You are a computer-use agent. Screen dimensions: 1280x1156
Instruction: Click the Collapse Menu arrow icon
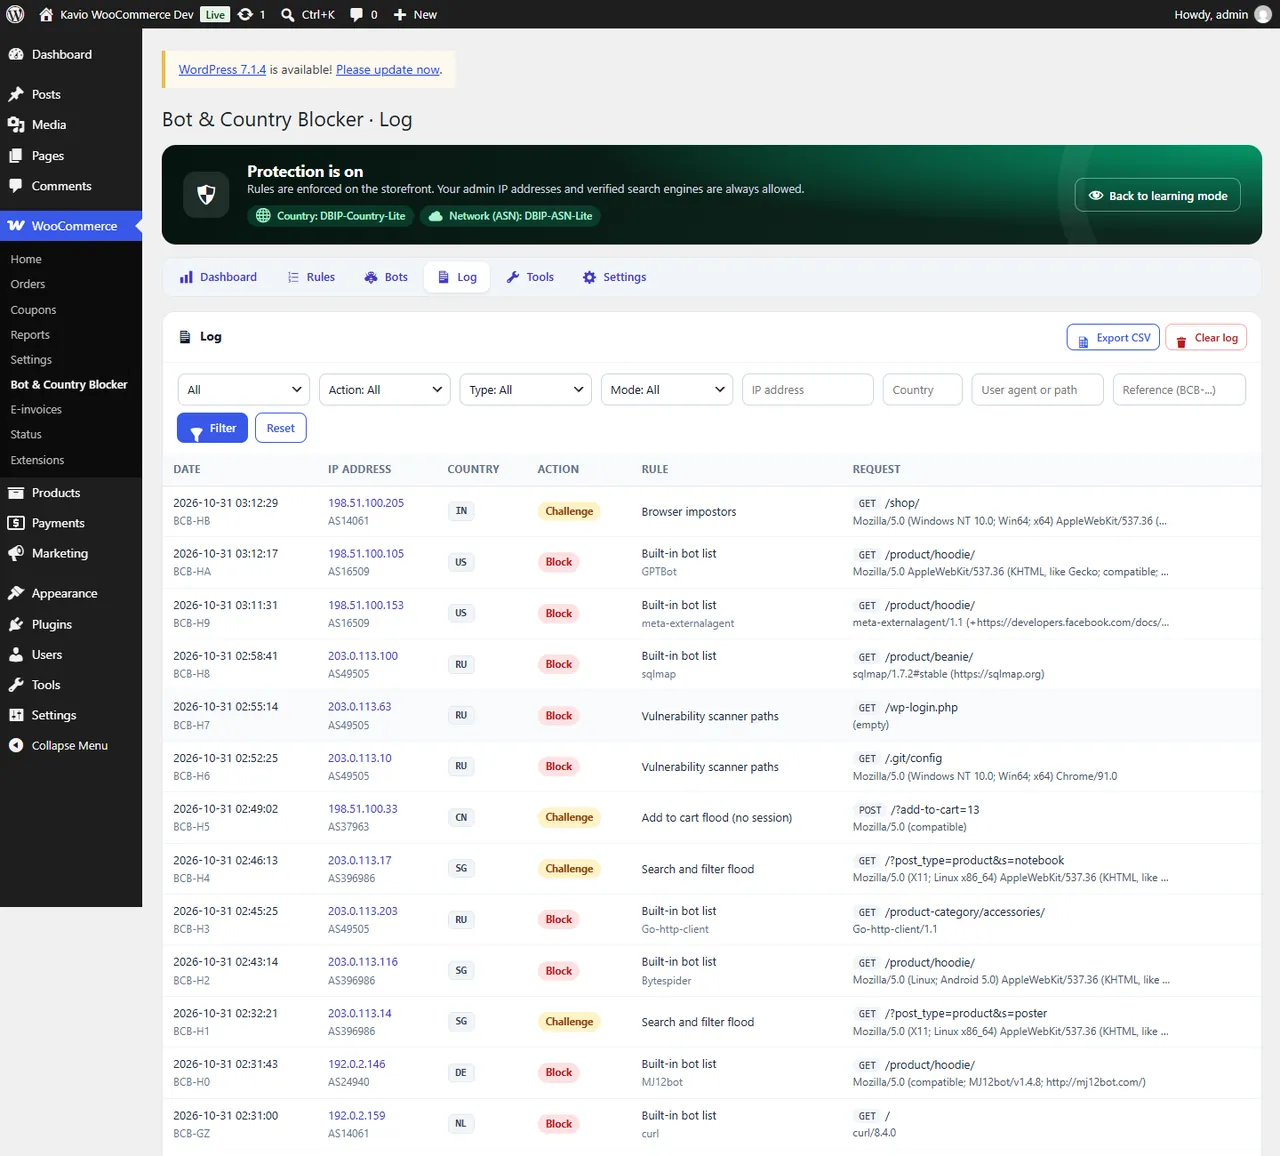pos(16,745)
